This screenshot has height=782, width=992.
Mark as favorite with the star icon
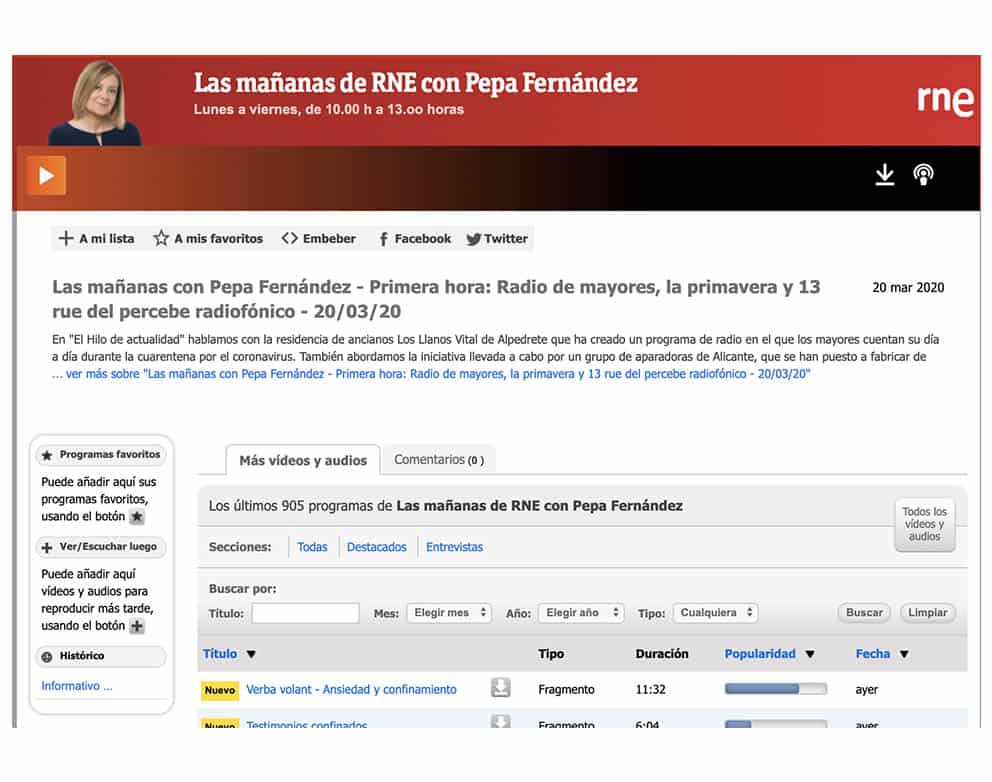[208, 239]
